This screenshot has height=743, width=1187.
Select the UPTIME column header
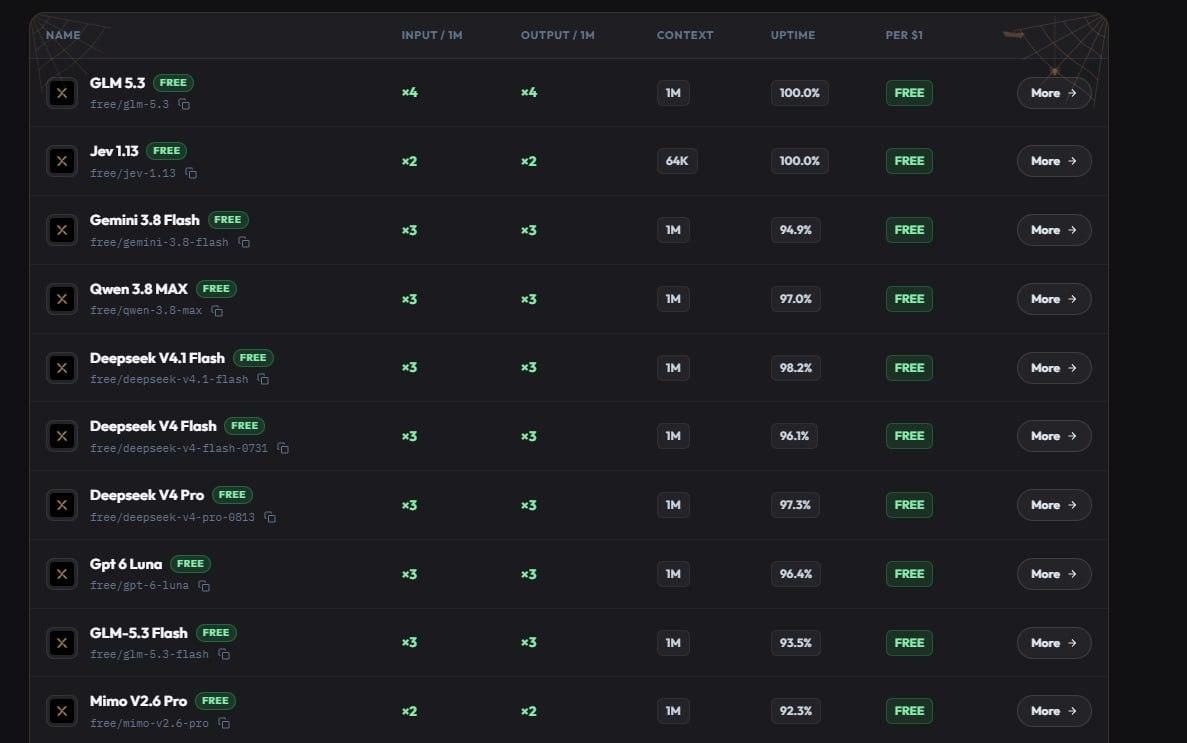click(793, 35)
